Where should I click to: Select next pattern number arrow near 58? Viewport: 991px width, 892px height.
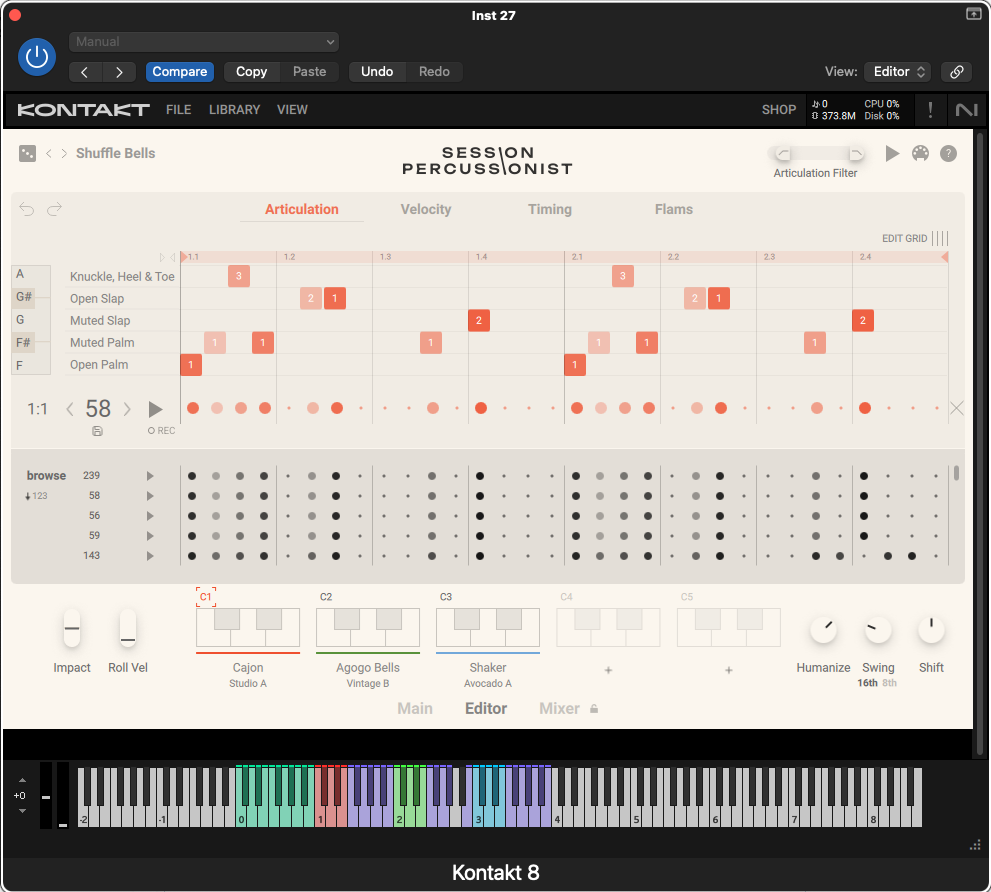pyautogui.click(x=127, y=410)
